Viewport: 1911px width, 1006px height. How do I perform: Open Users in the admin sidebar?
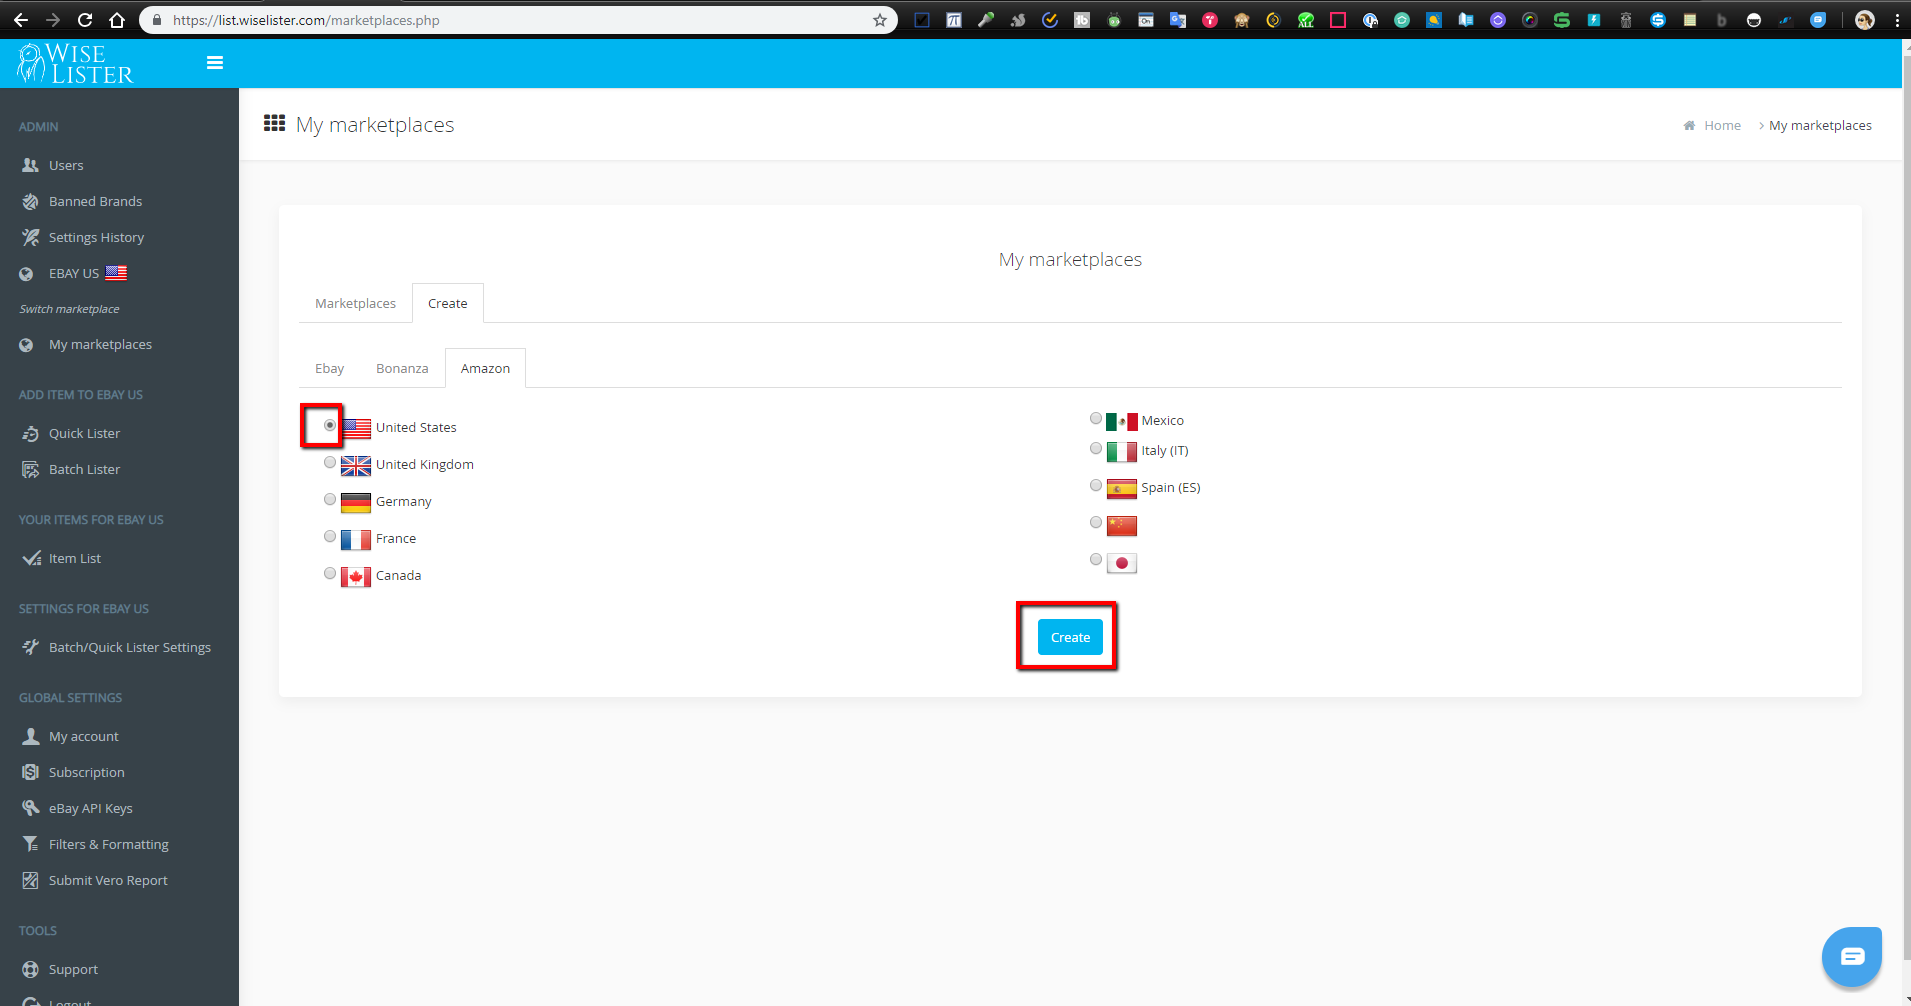pyautogui.click(x=66, y=165)
